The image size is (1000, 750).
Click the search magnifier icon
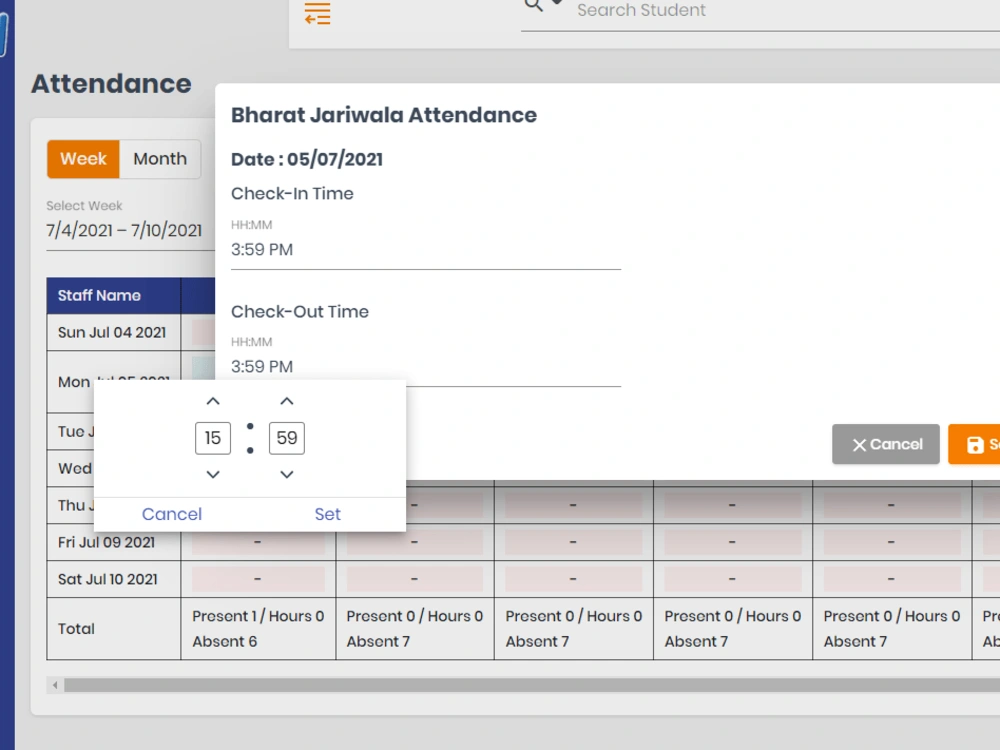(533, 5)
